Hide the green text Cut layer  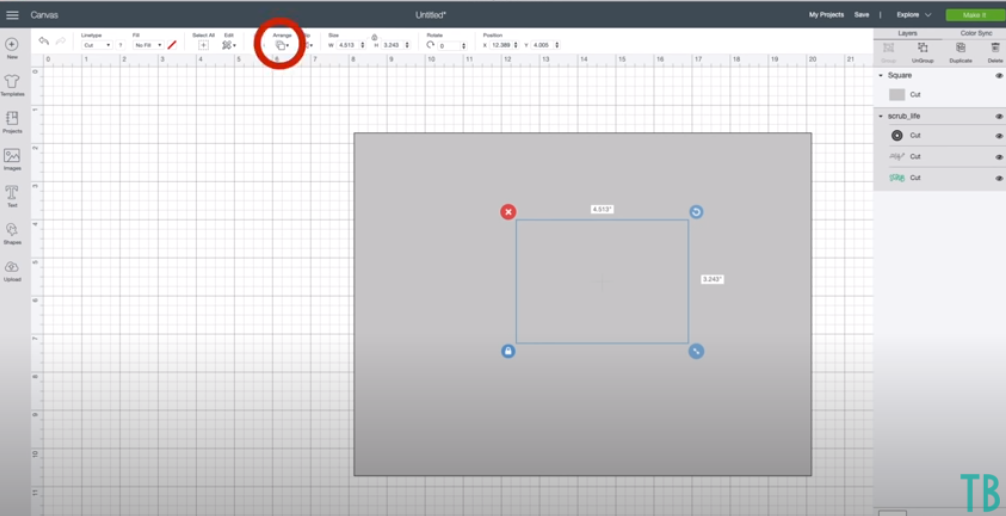click(999, 178)
